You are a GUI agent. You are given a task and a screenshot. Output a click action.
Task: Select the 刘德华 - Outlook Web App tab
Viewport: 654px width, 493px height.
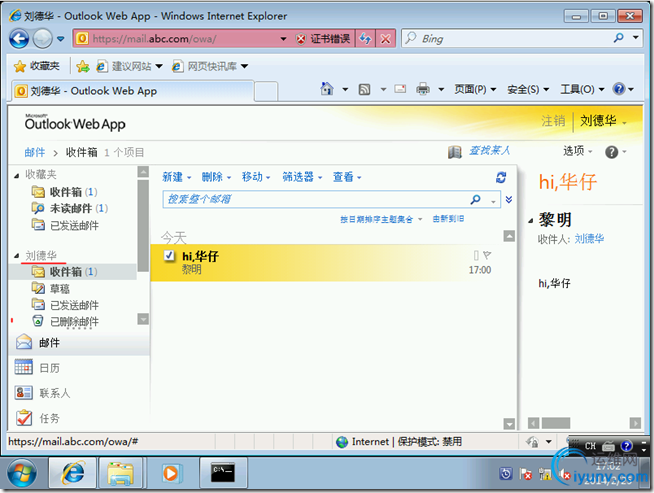click(x=133, y=91)
